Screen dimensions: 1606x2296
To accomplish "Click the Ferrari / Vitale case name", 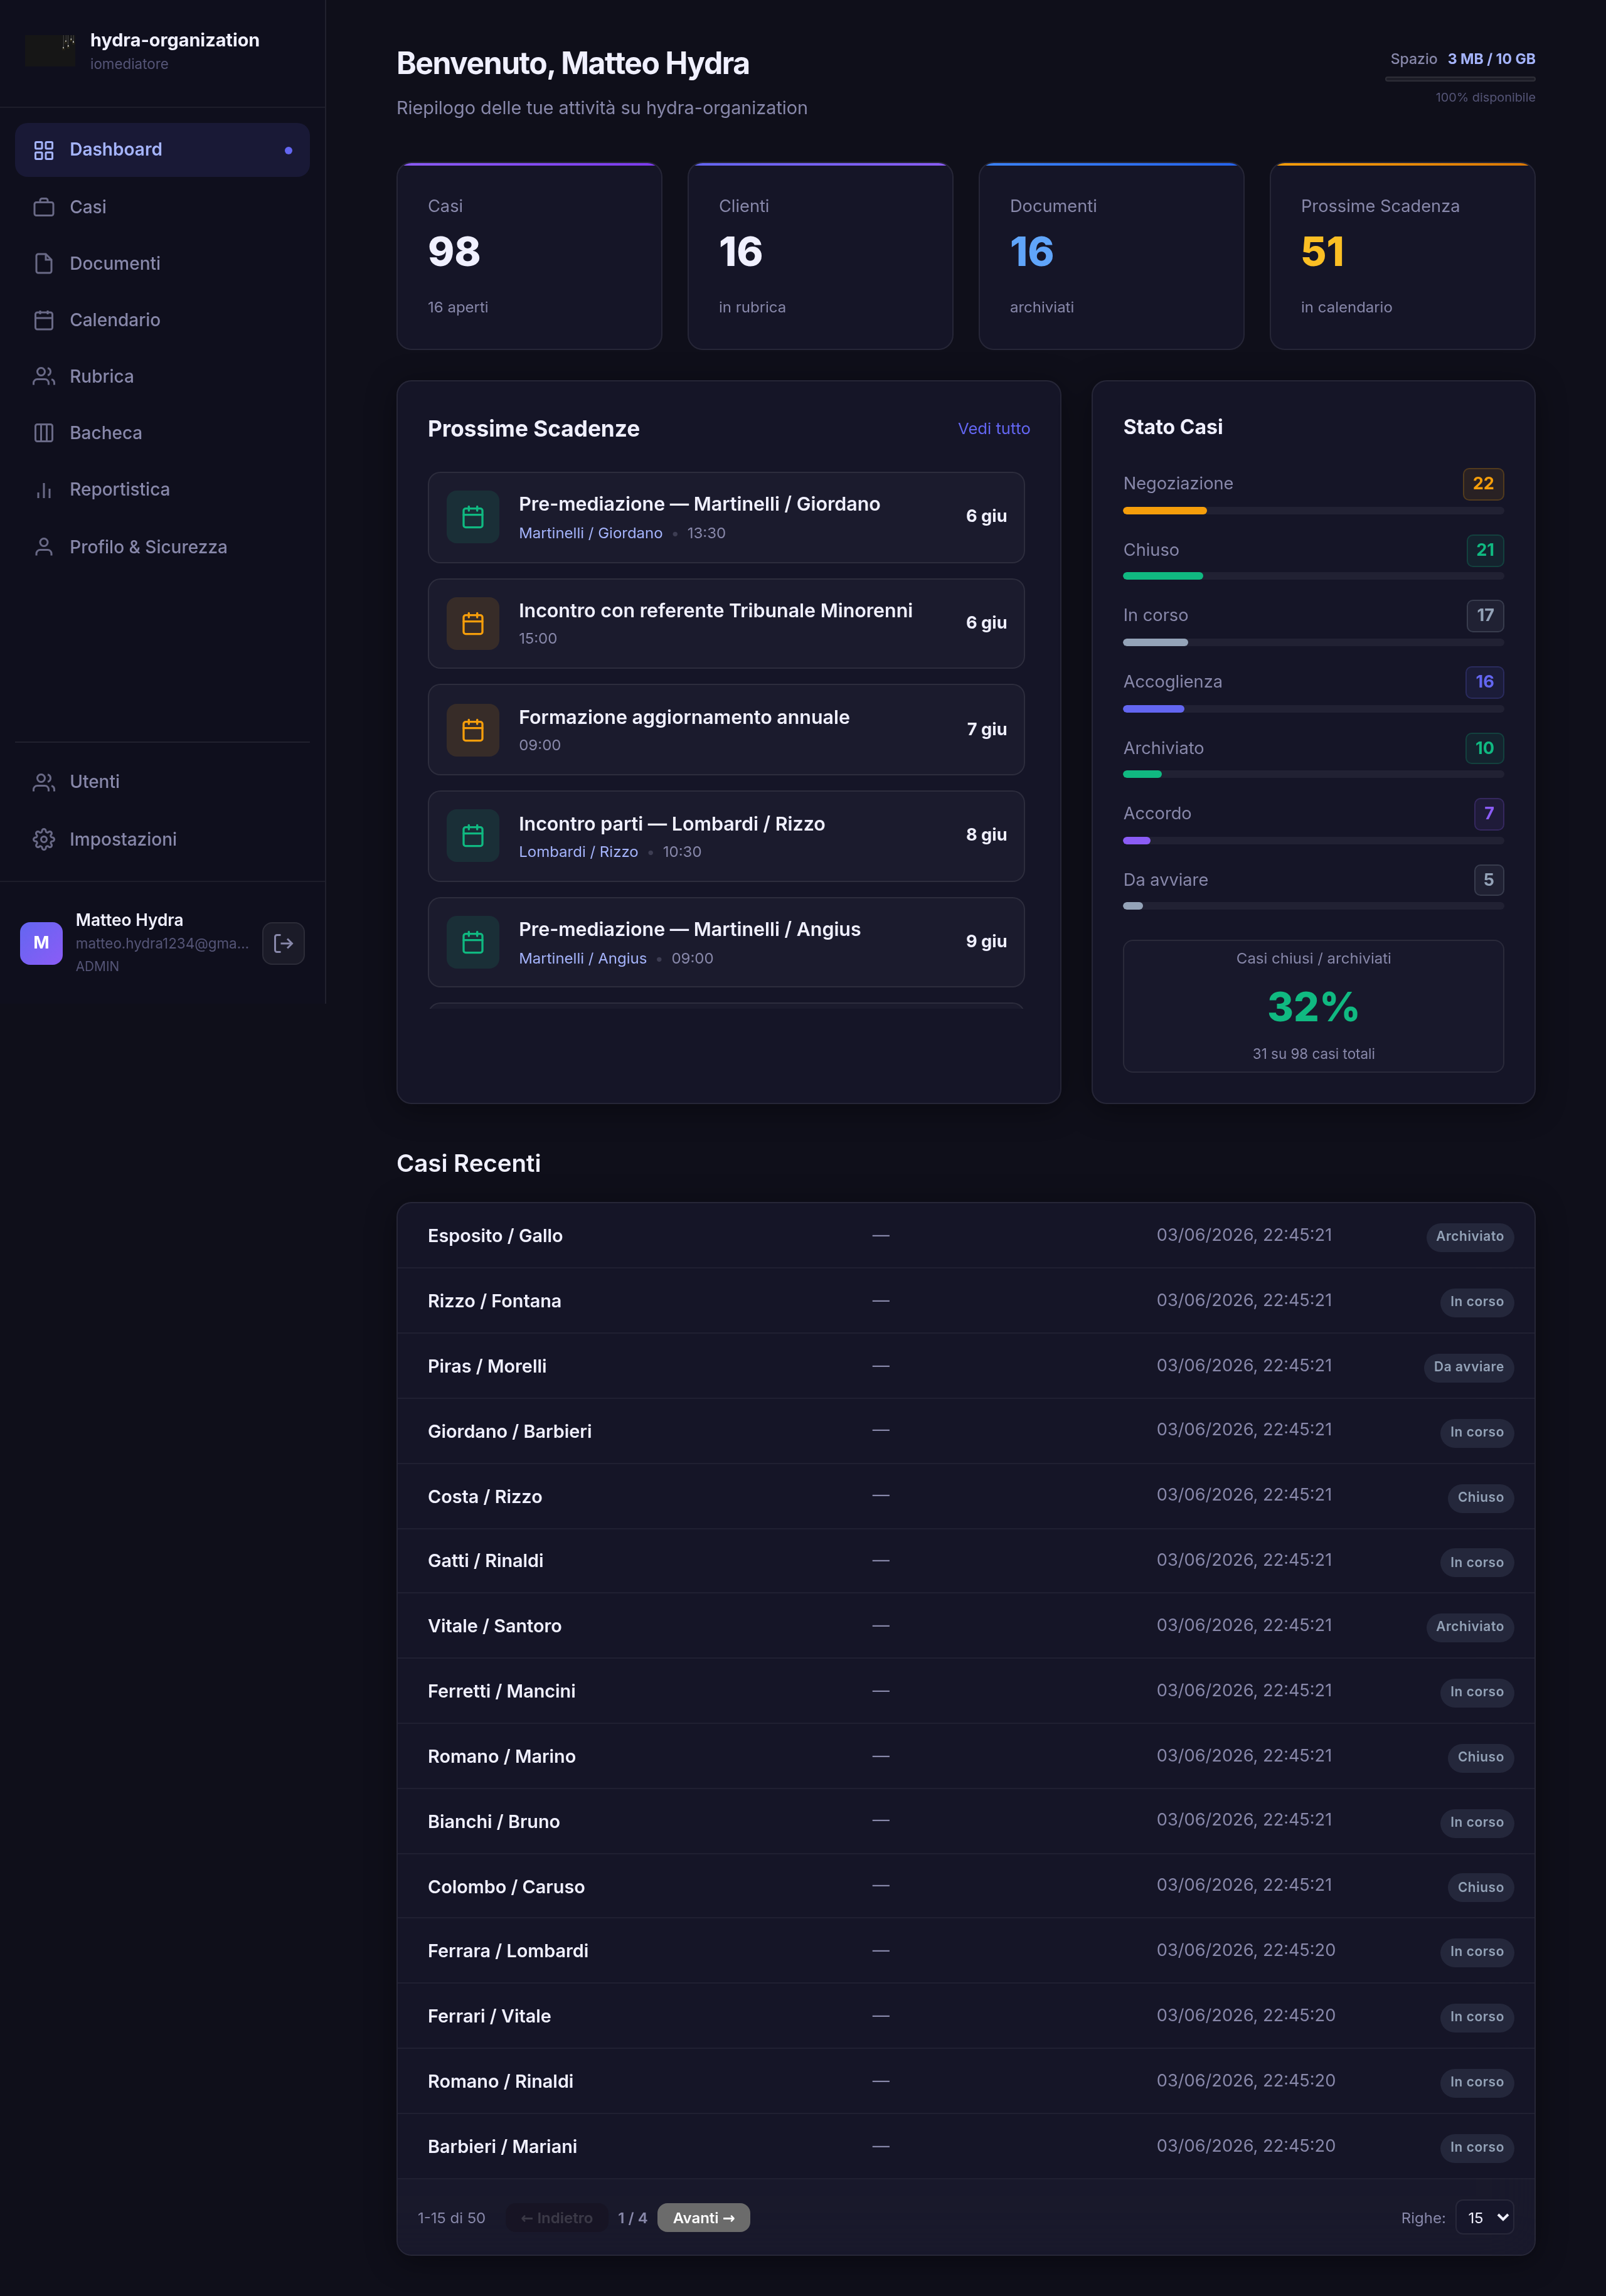I will pos(489,2016).
